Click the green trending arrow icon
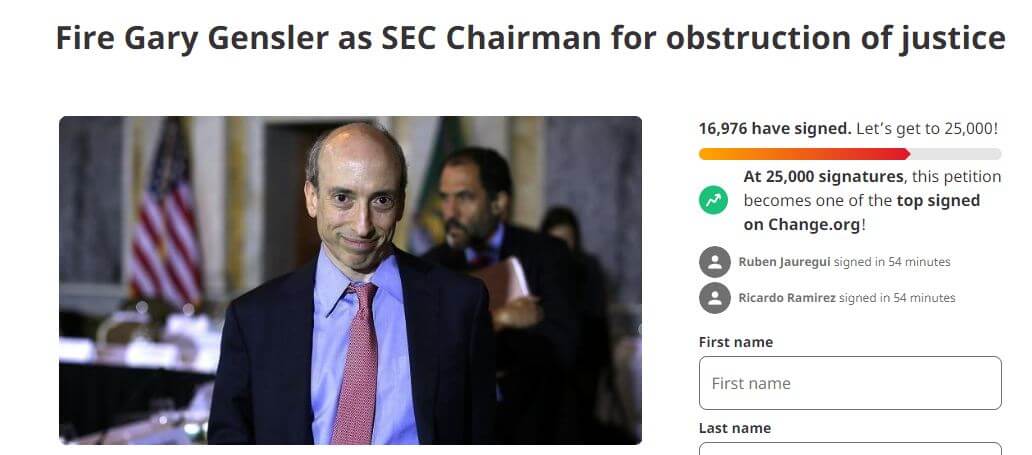1032x455 pixels. [x=713, y=200]
